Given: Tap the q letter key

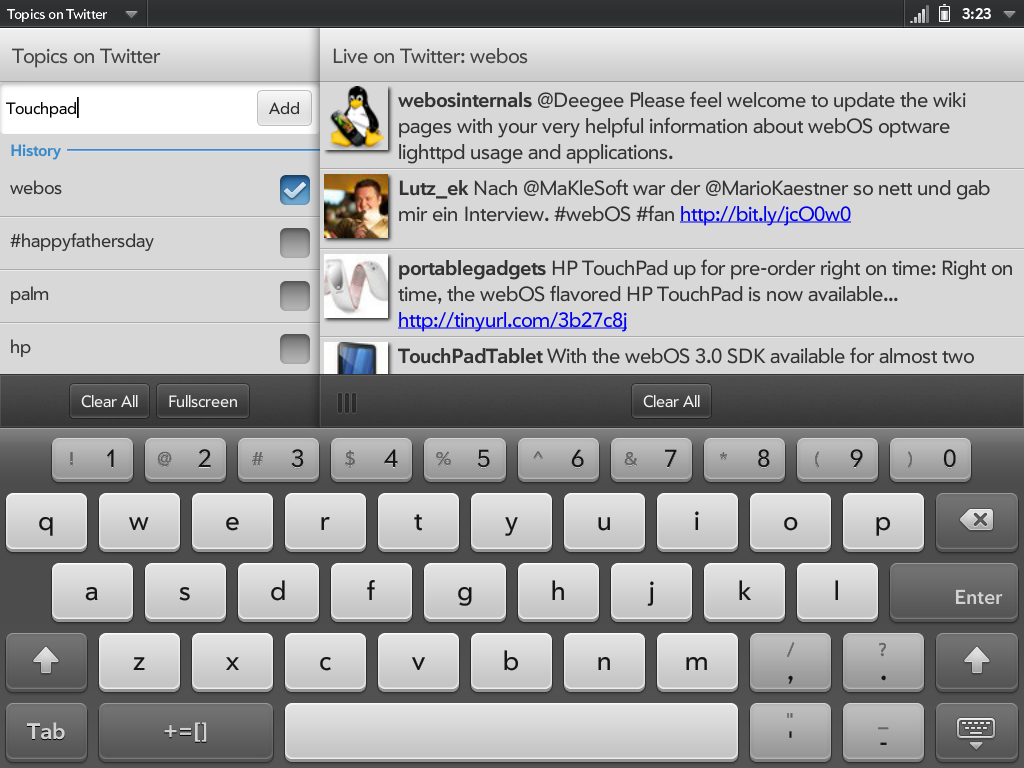Looking at the screenshot, I should click(x=46, y=521).
